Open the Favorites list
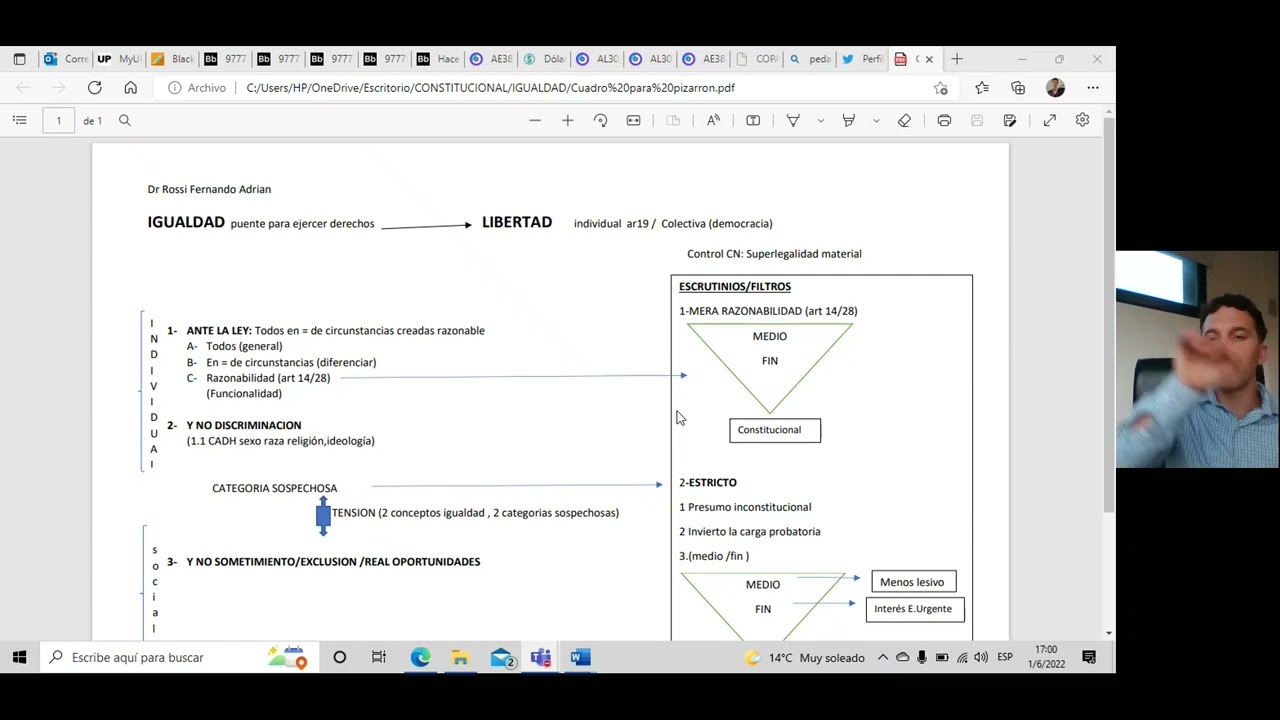 coord(982,88)
